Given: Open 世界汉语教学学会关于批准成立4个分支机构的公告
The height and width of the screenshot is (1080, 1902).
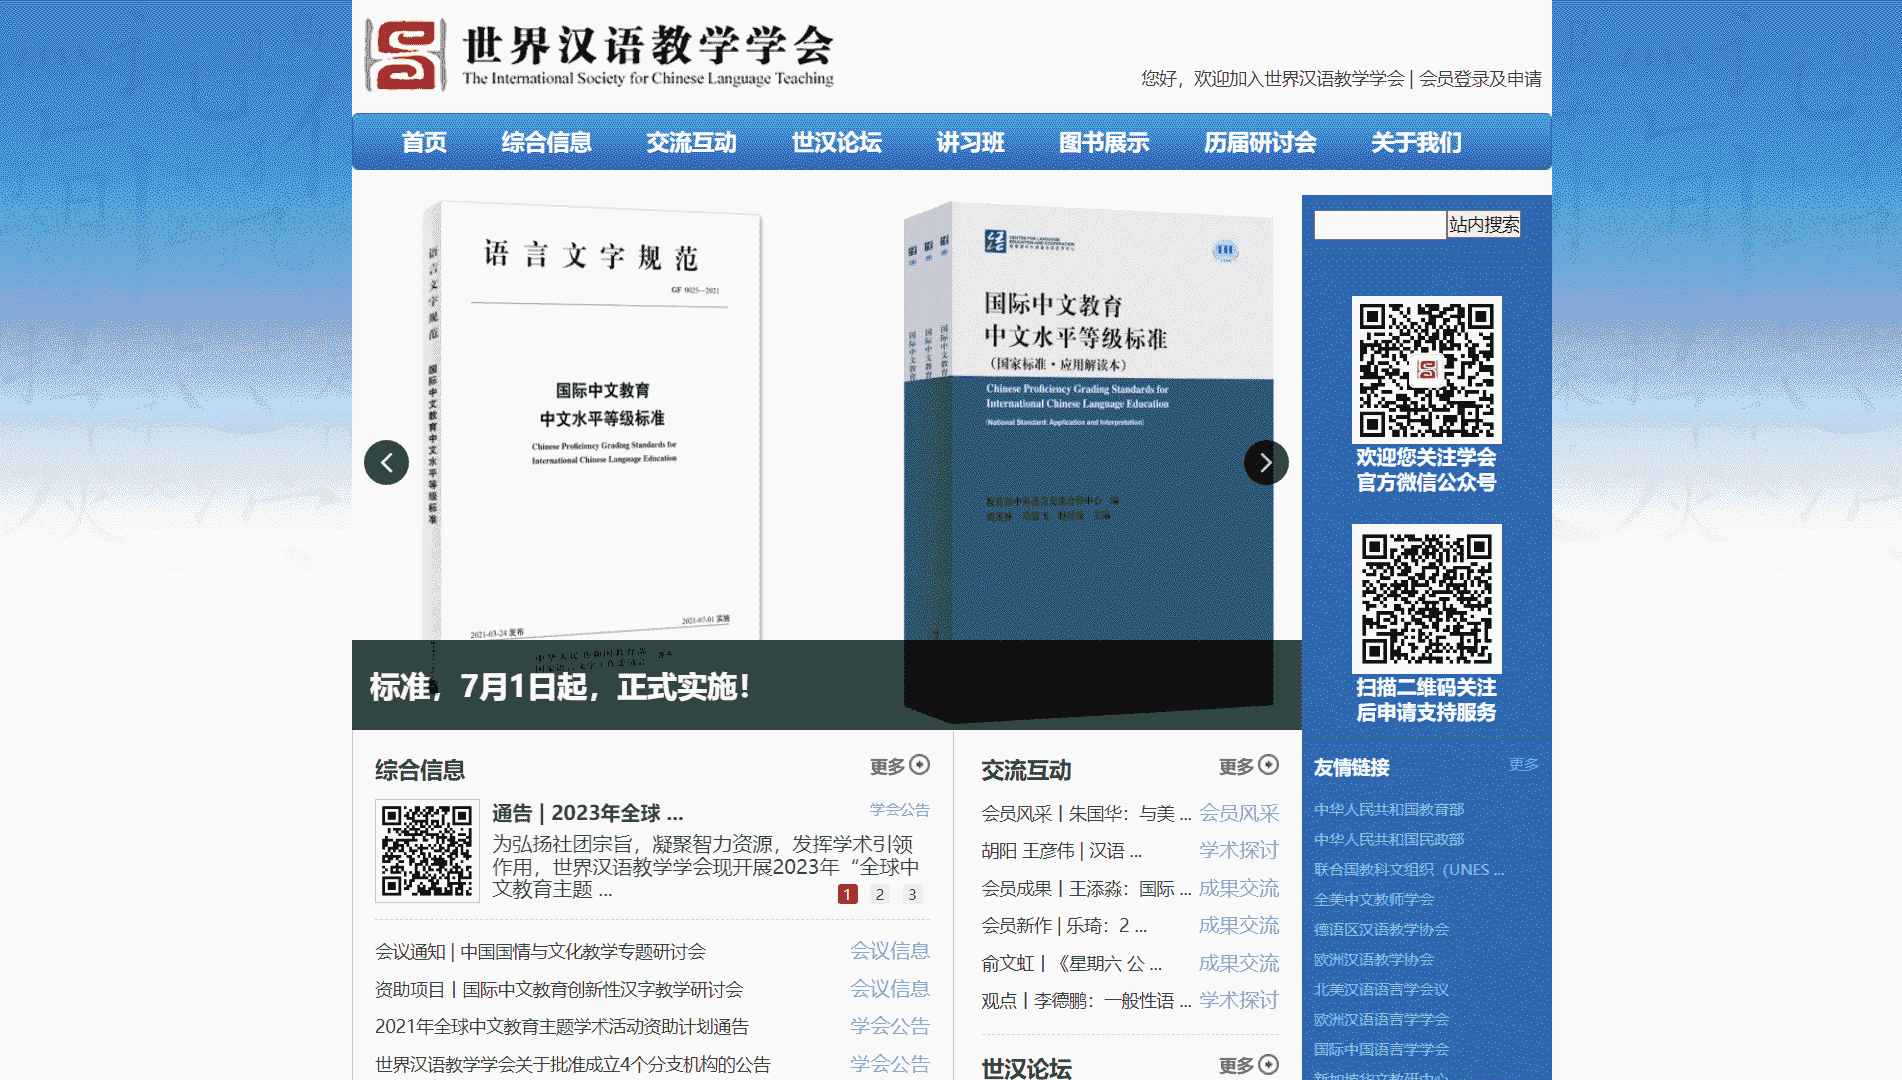Looking at the screenshot, I should [573, 1064].
